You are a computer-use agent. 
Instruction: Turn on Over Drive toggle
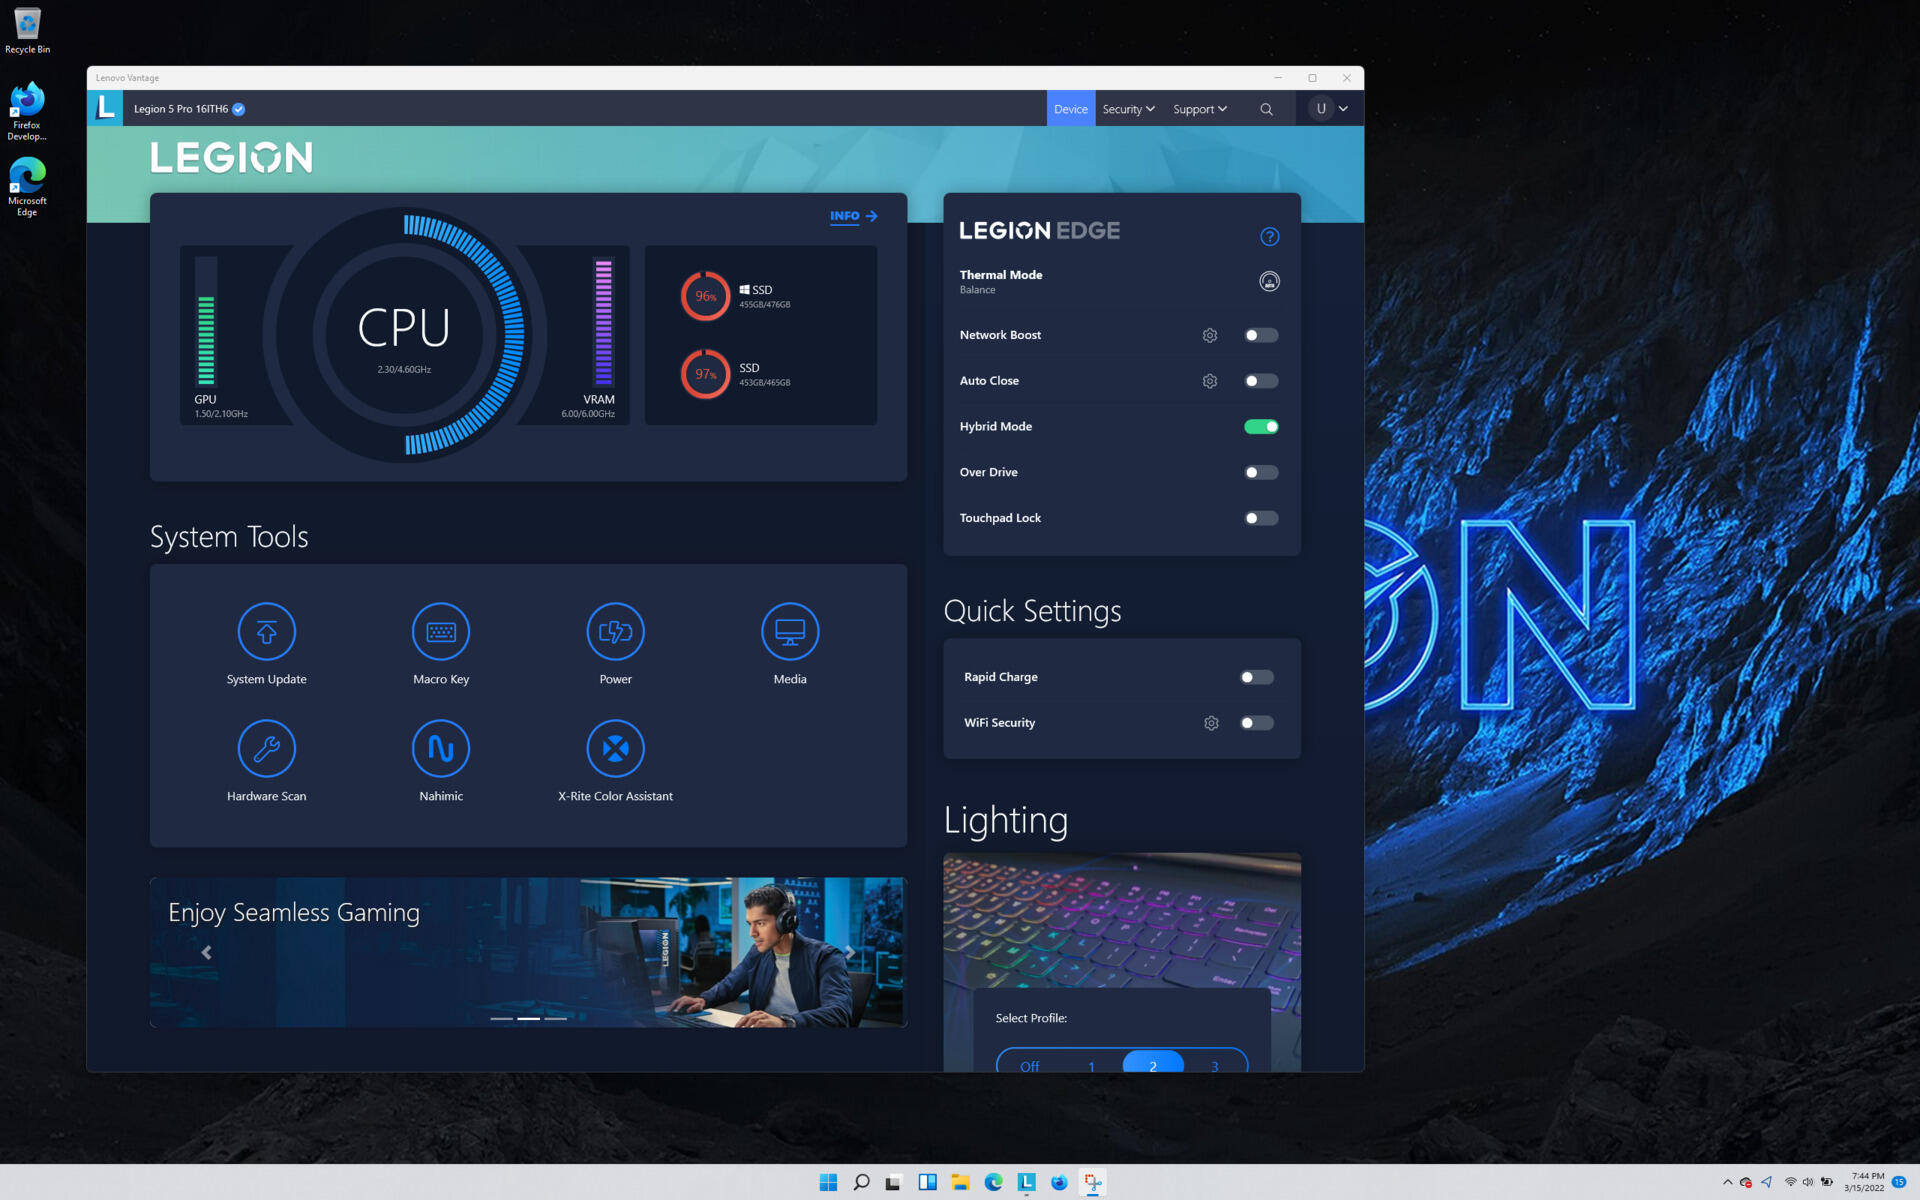tap(1261, 473)
